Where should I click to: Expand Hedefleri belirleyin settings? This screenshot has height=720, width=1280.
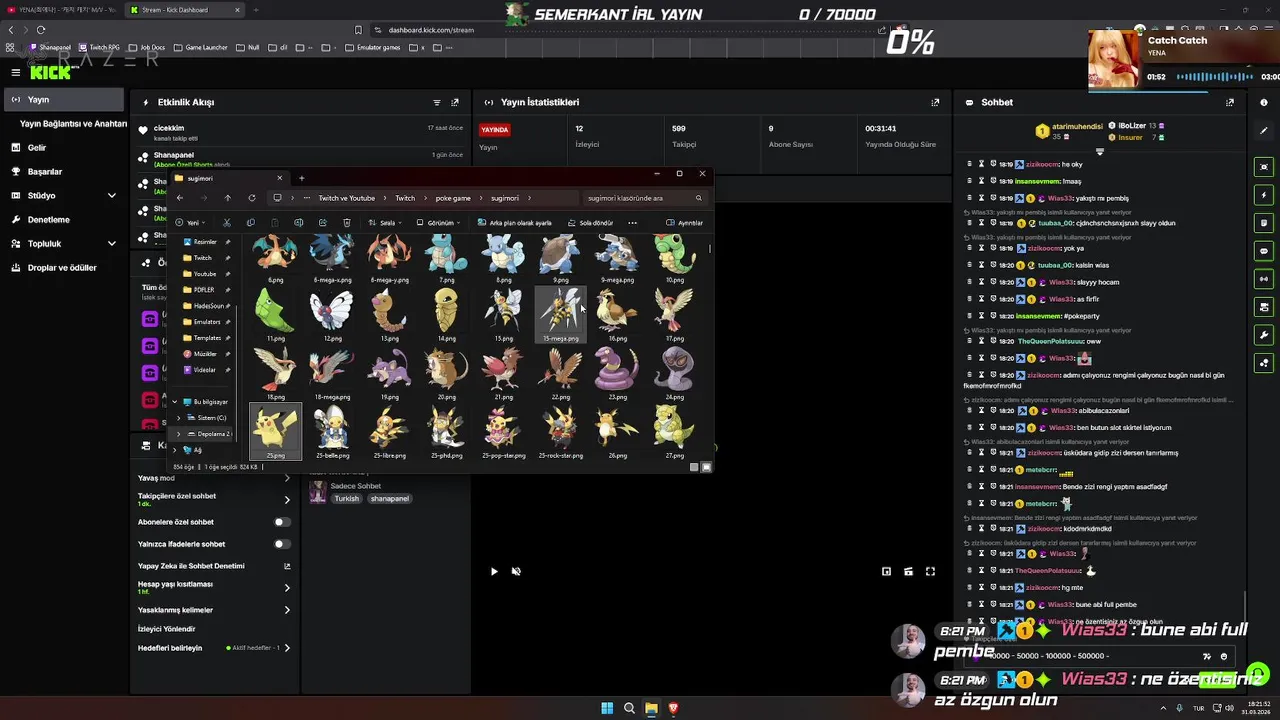287,648
